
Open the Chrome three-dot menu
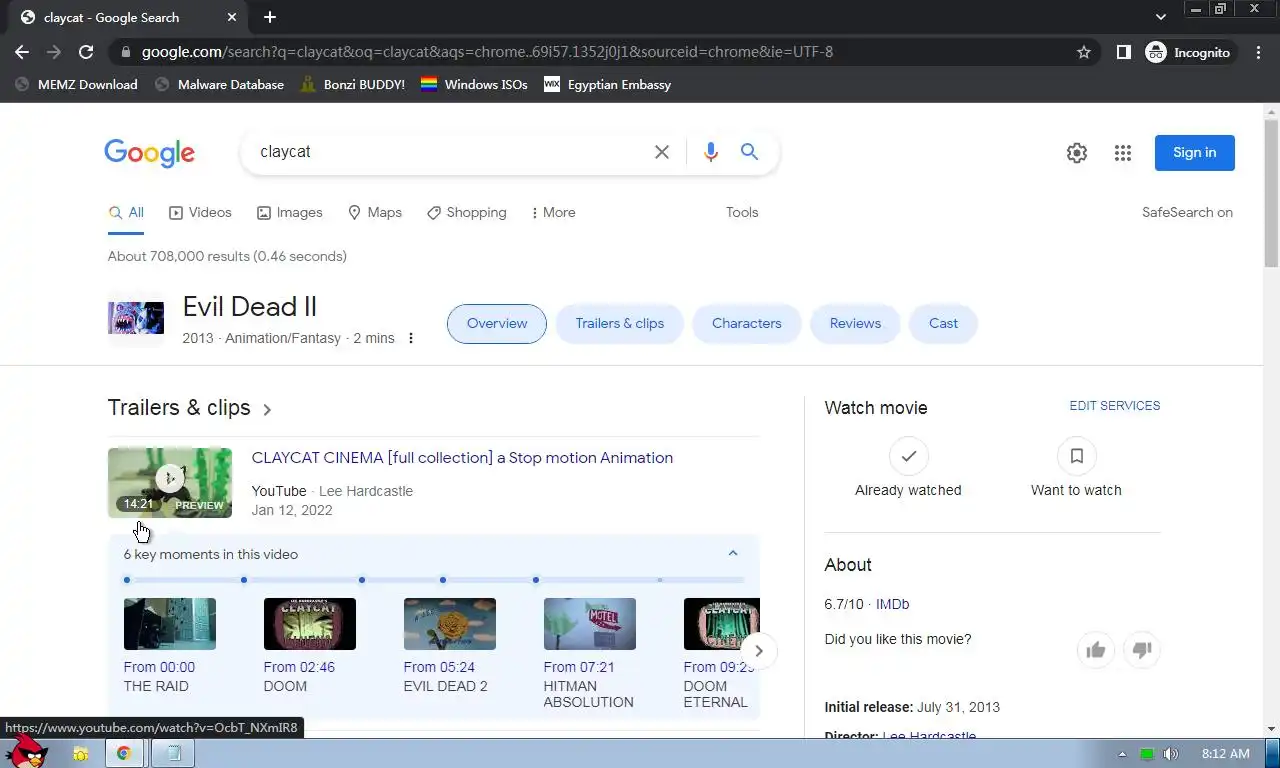[1259, 52]
